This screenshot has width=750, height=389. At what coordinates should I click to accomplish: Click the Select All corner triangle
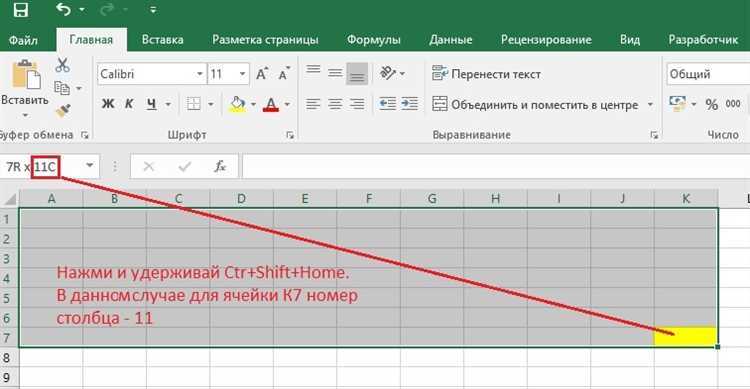point(10,199)
